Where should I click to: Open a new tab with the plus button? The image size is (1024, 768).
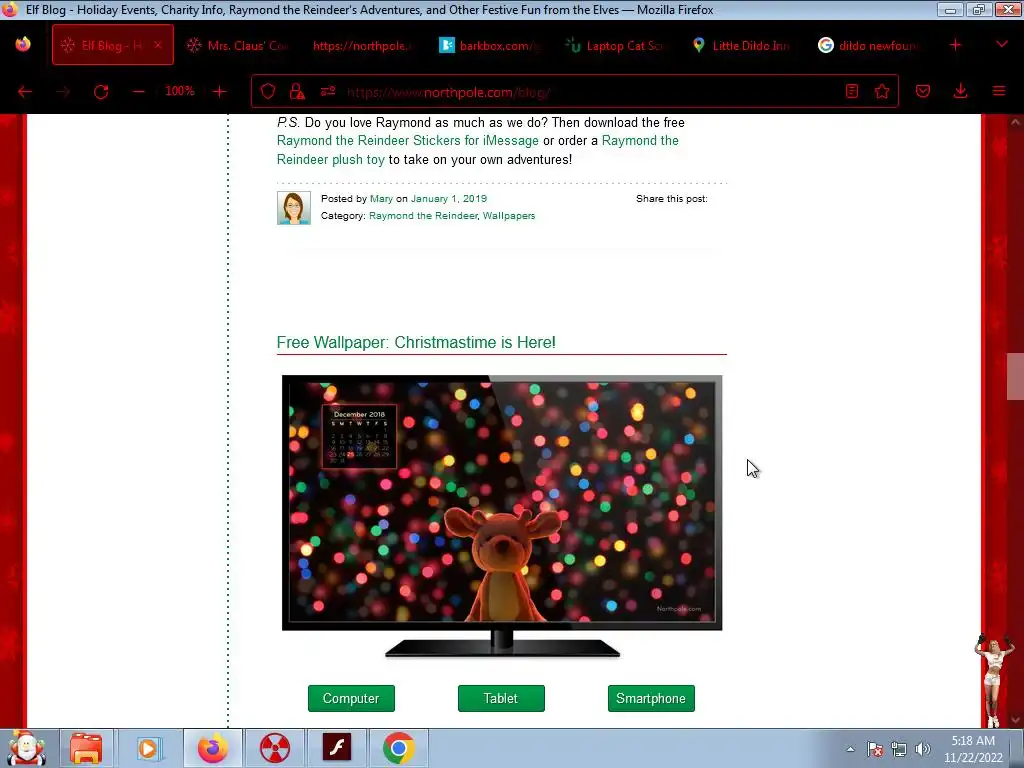point(955,45)
